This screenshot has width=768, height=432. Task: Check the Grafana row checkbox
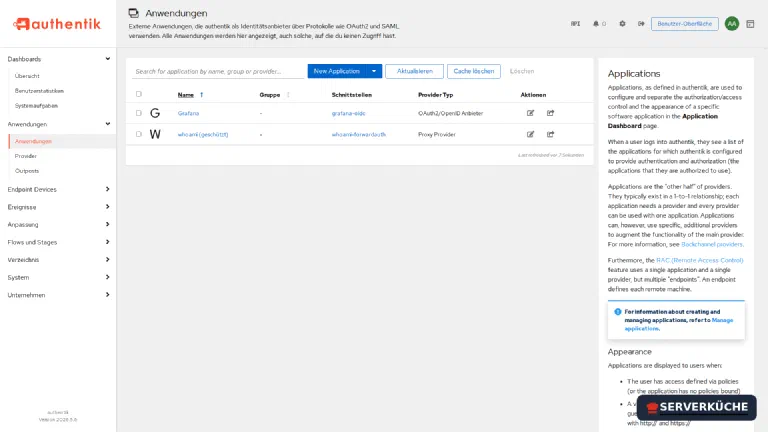(139, 113)
